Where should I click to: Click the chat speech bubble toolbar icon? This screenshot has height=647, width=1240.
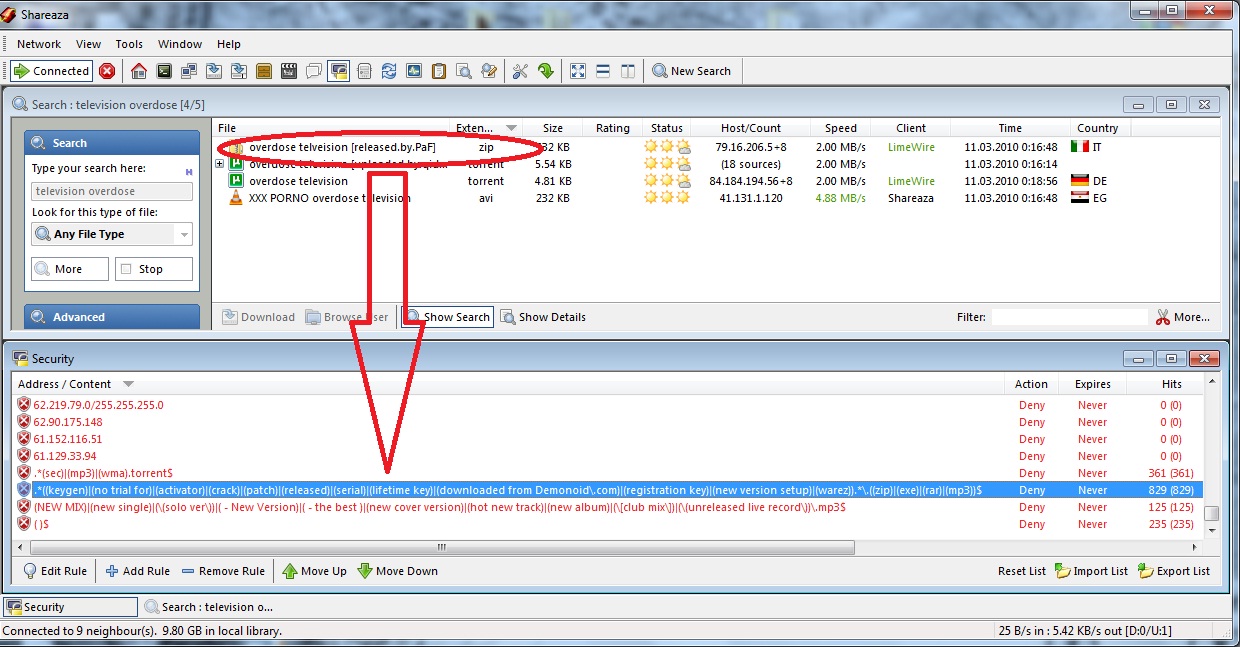(x=314, y=71)
